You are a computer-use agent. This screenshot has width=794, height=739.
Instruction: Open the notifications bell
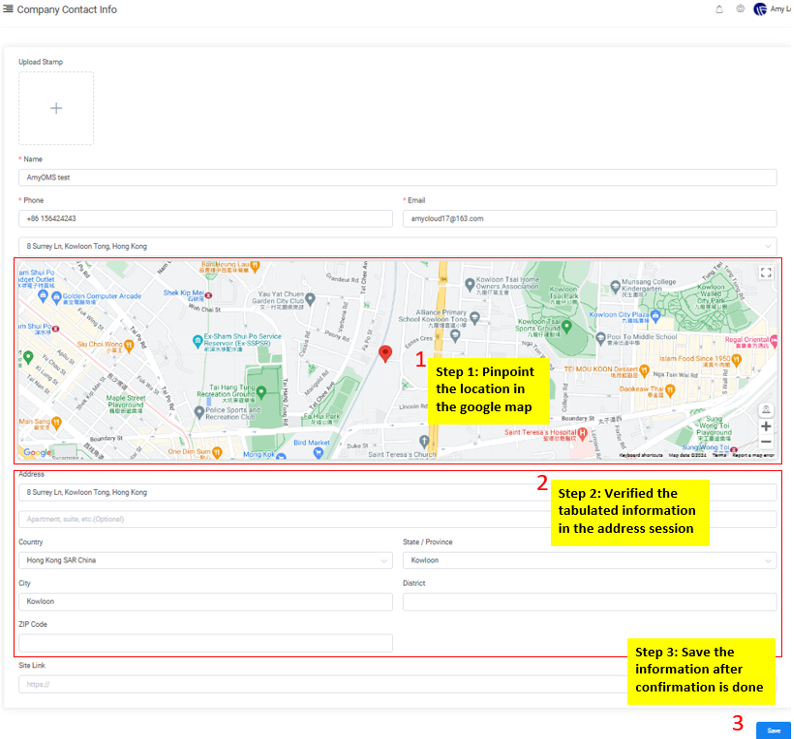pos(719,9)
